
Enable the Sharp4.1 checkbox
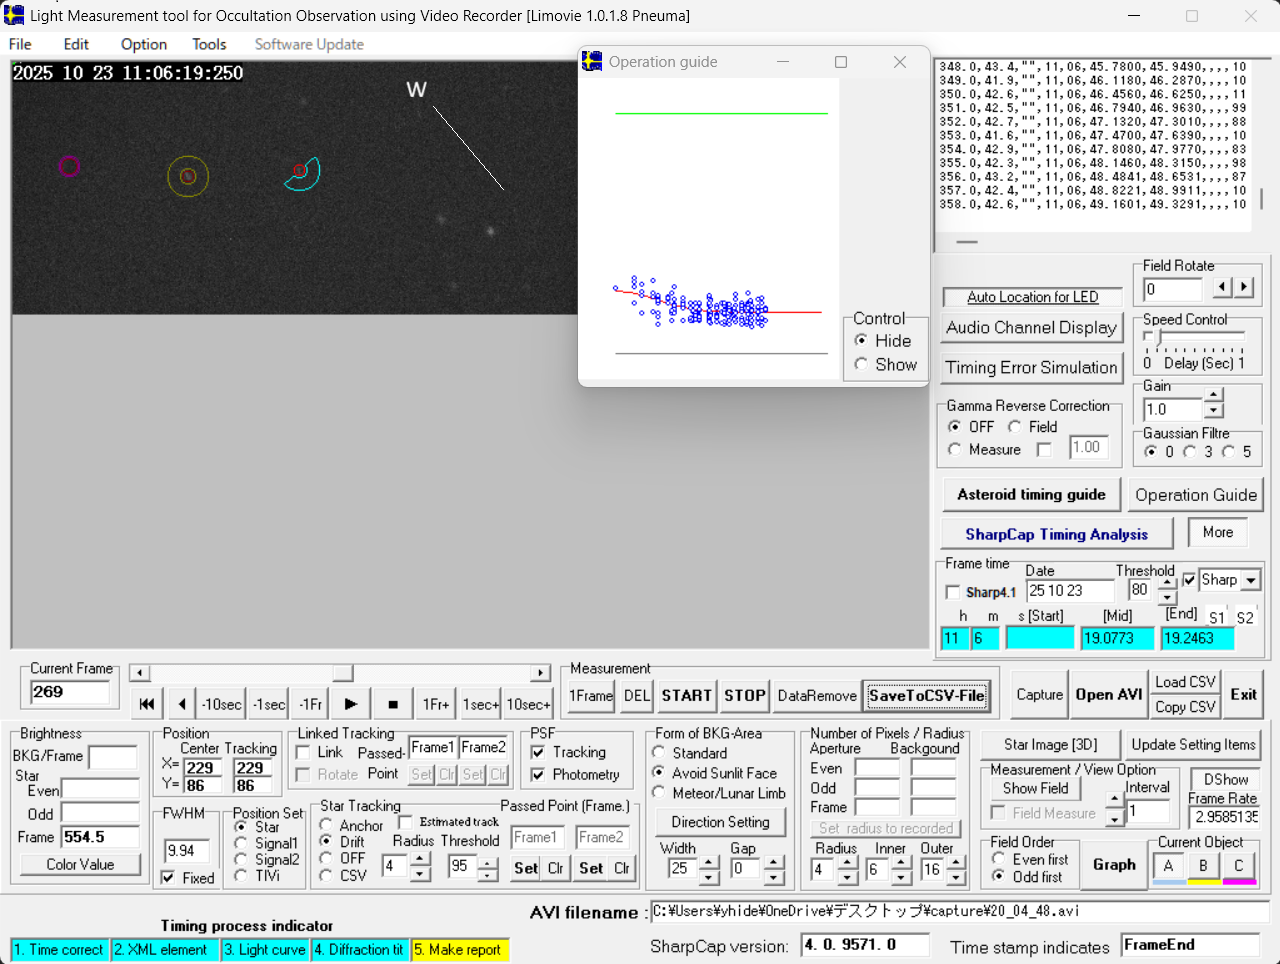click(x=953, y=592)
